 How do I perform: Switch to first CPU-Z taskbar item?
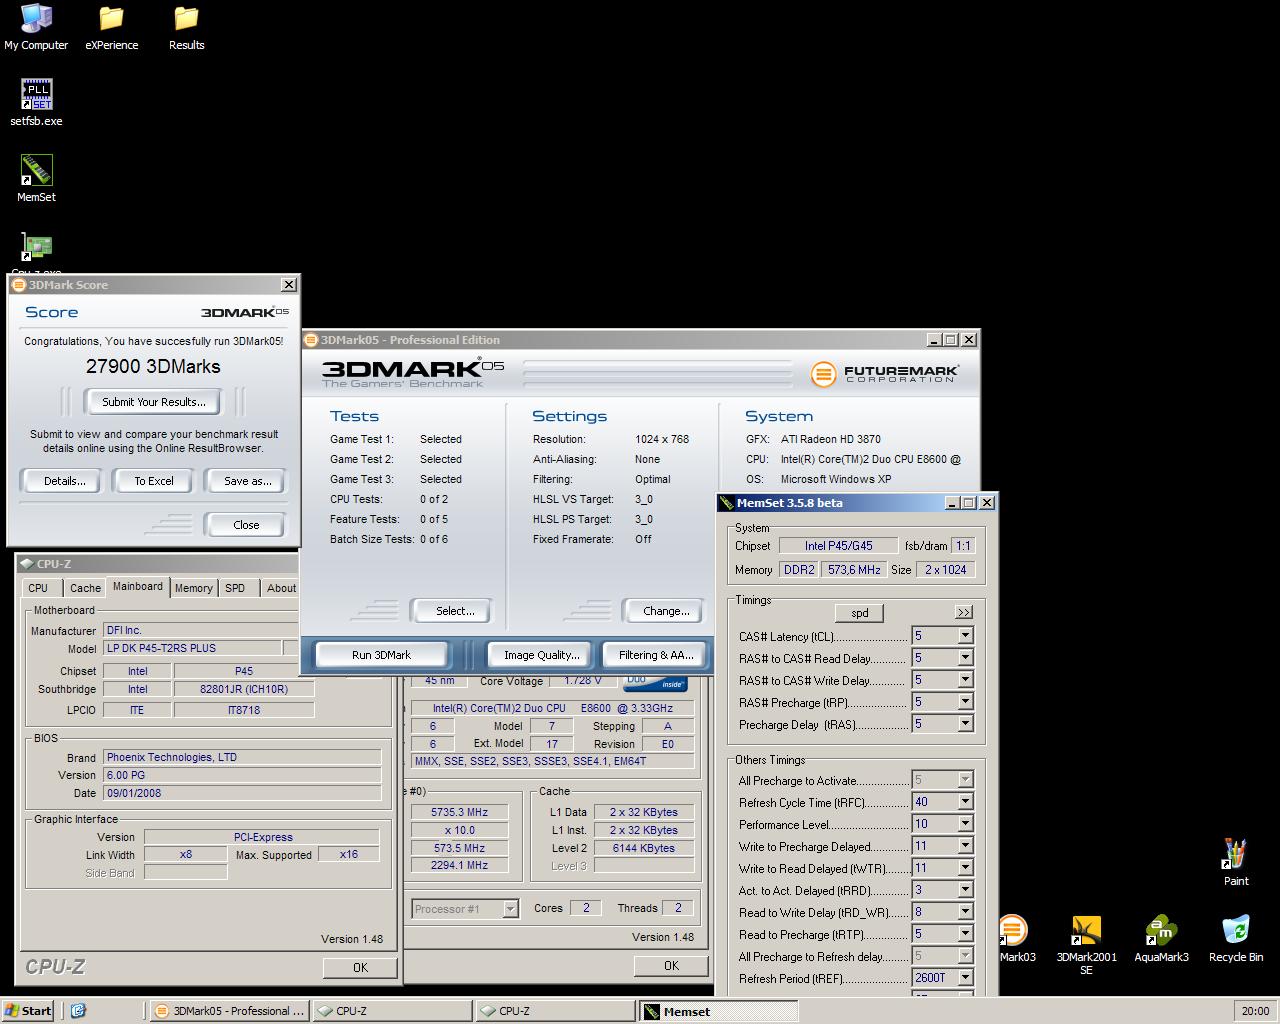pos(392,1011)
